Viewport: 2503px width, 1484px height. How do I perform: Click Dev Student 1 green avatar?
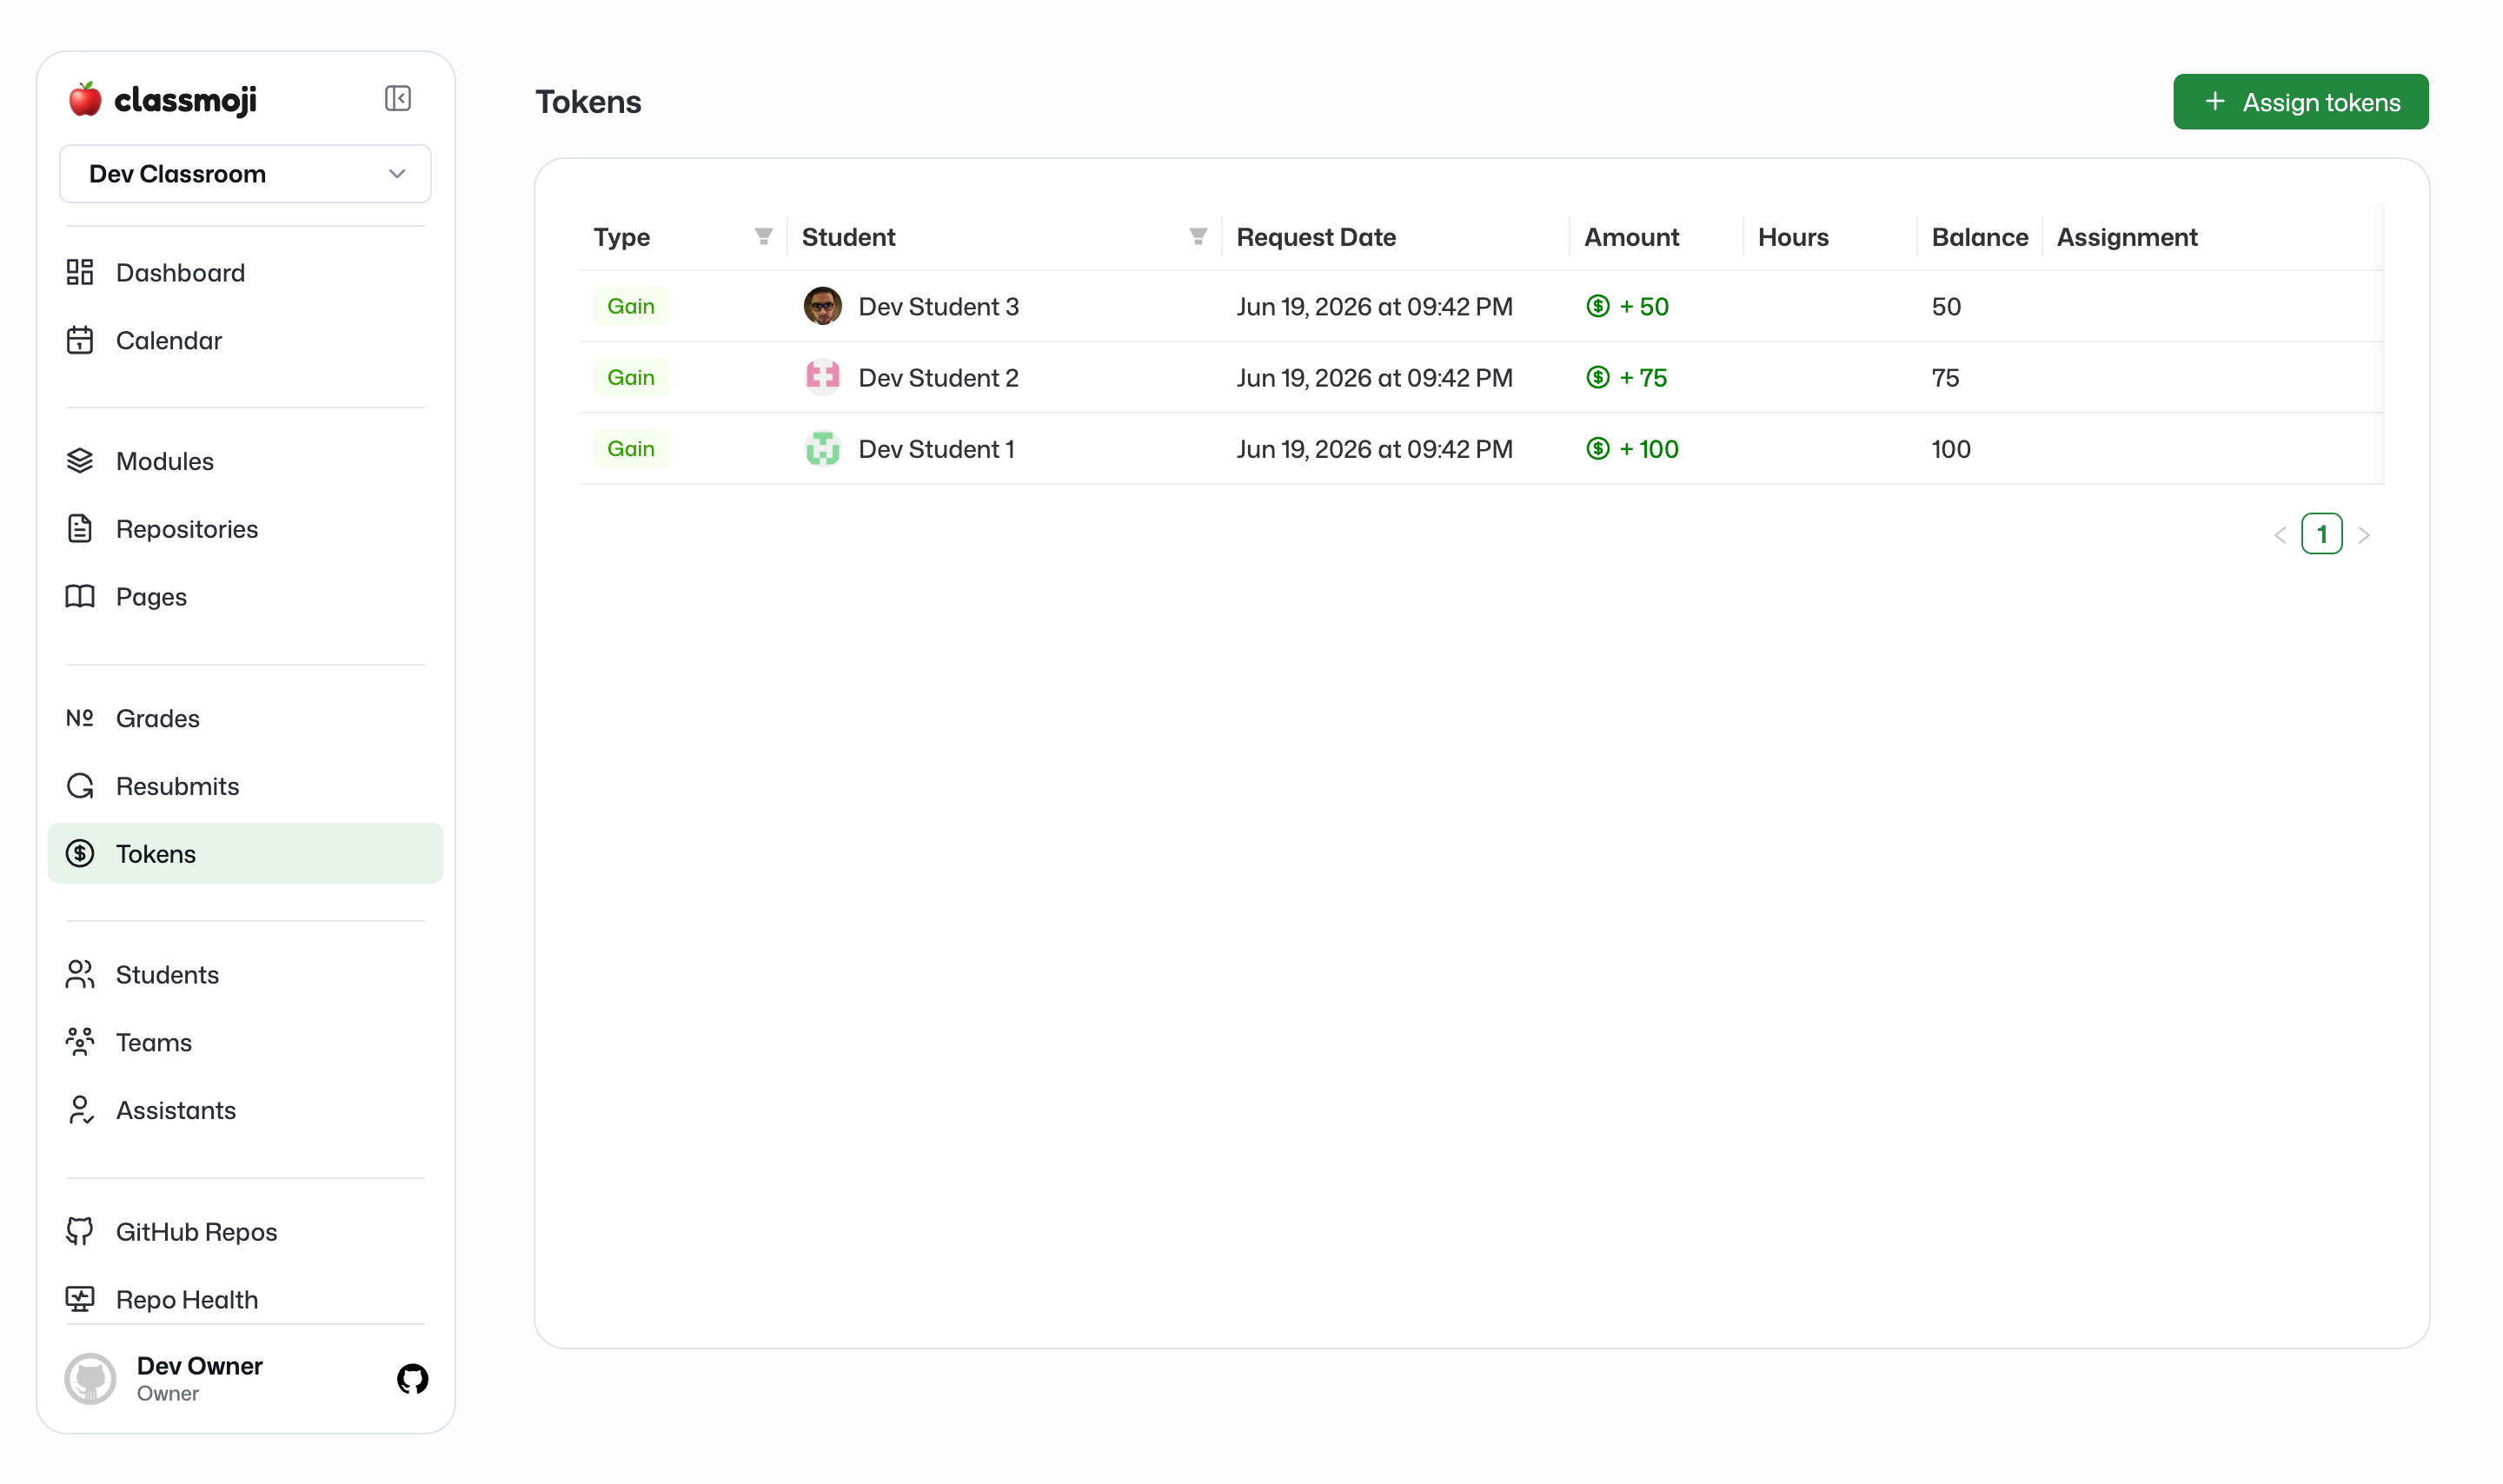tap(823, 449)
